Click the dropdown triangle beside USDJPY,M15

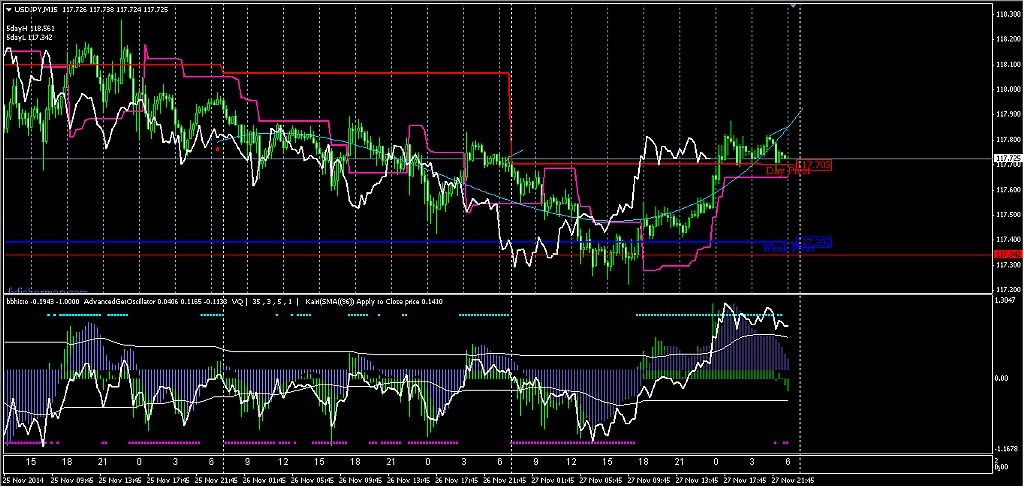pyautogui.click(x=7, y=9)
